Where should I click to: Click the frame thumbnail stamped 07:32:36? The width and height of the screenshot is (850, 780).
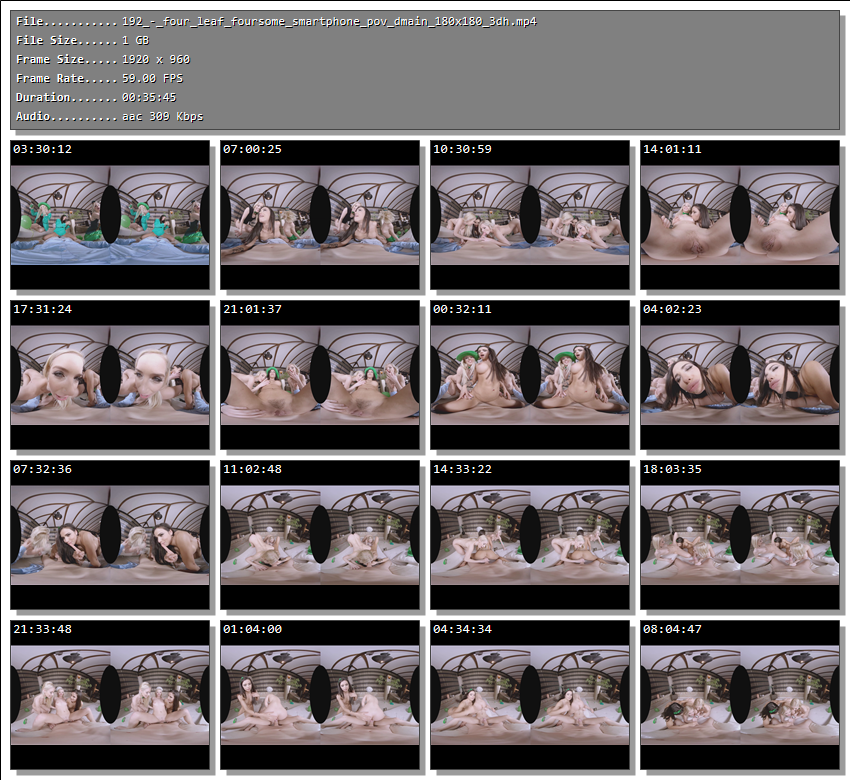[x=110, y=535]
